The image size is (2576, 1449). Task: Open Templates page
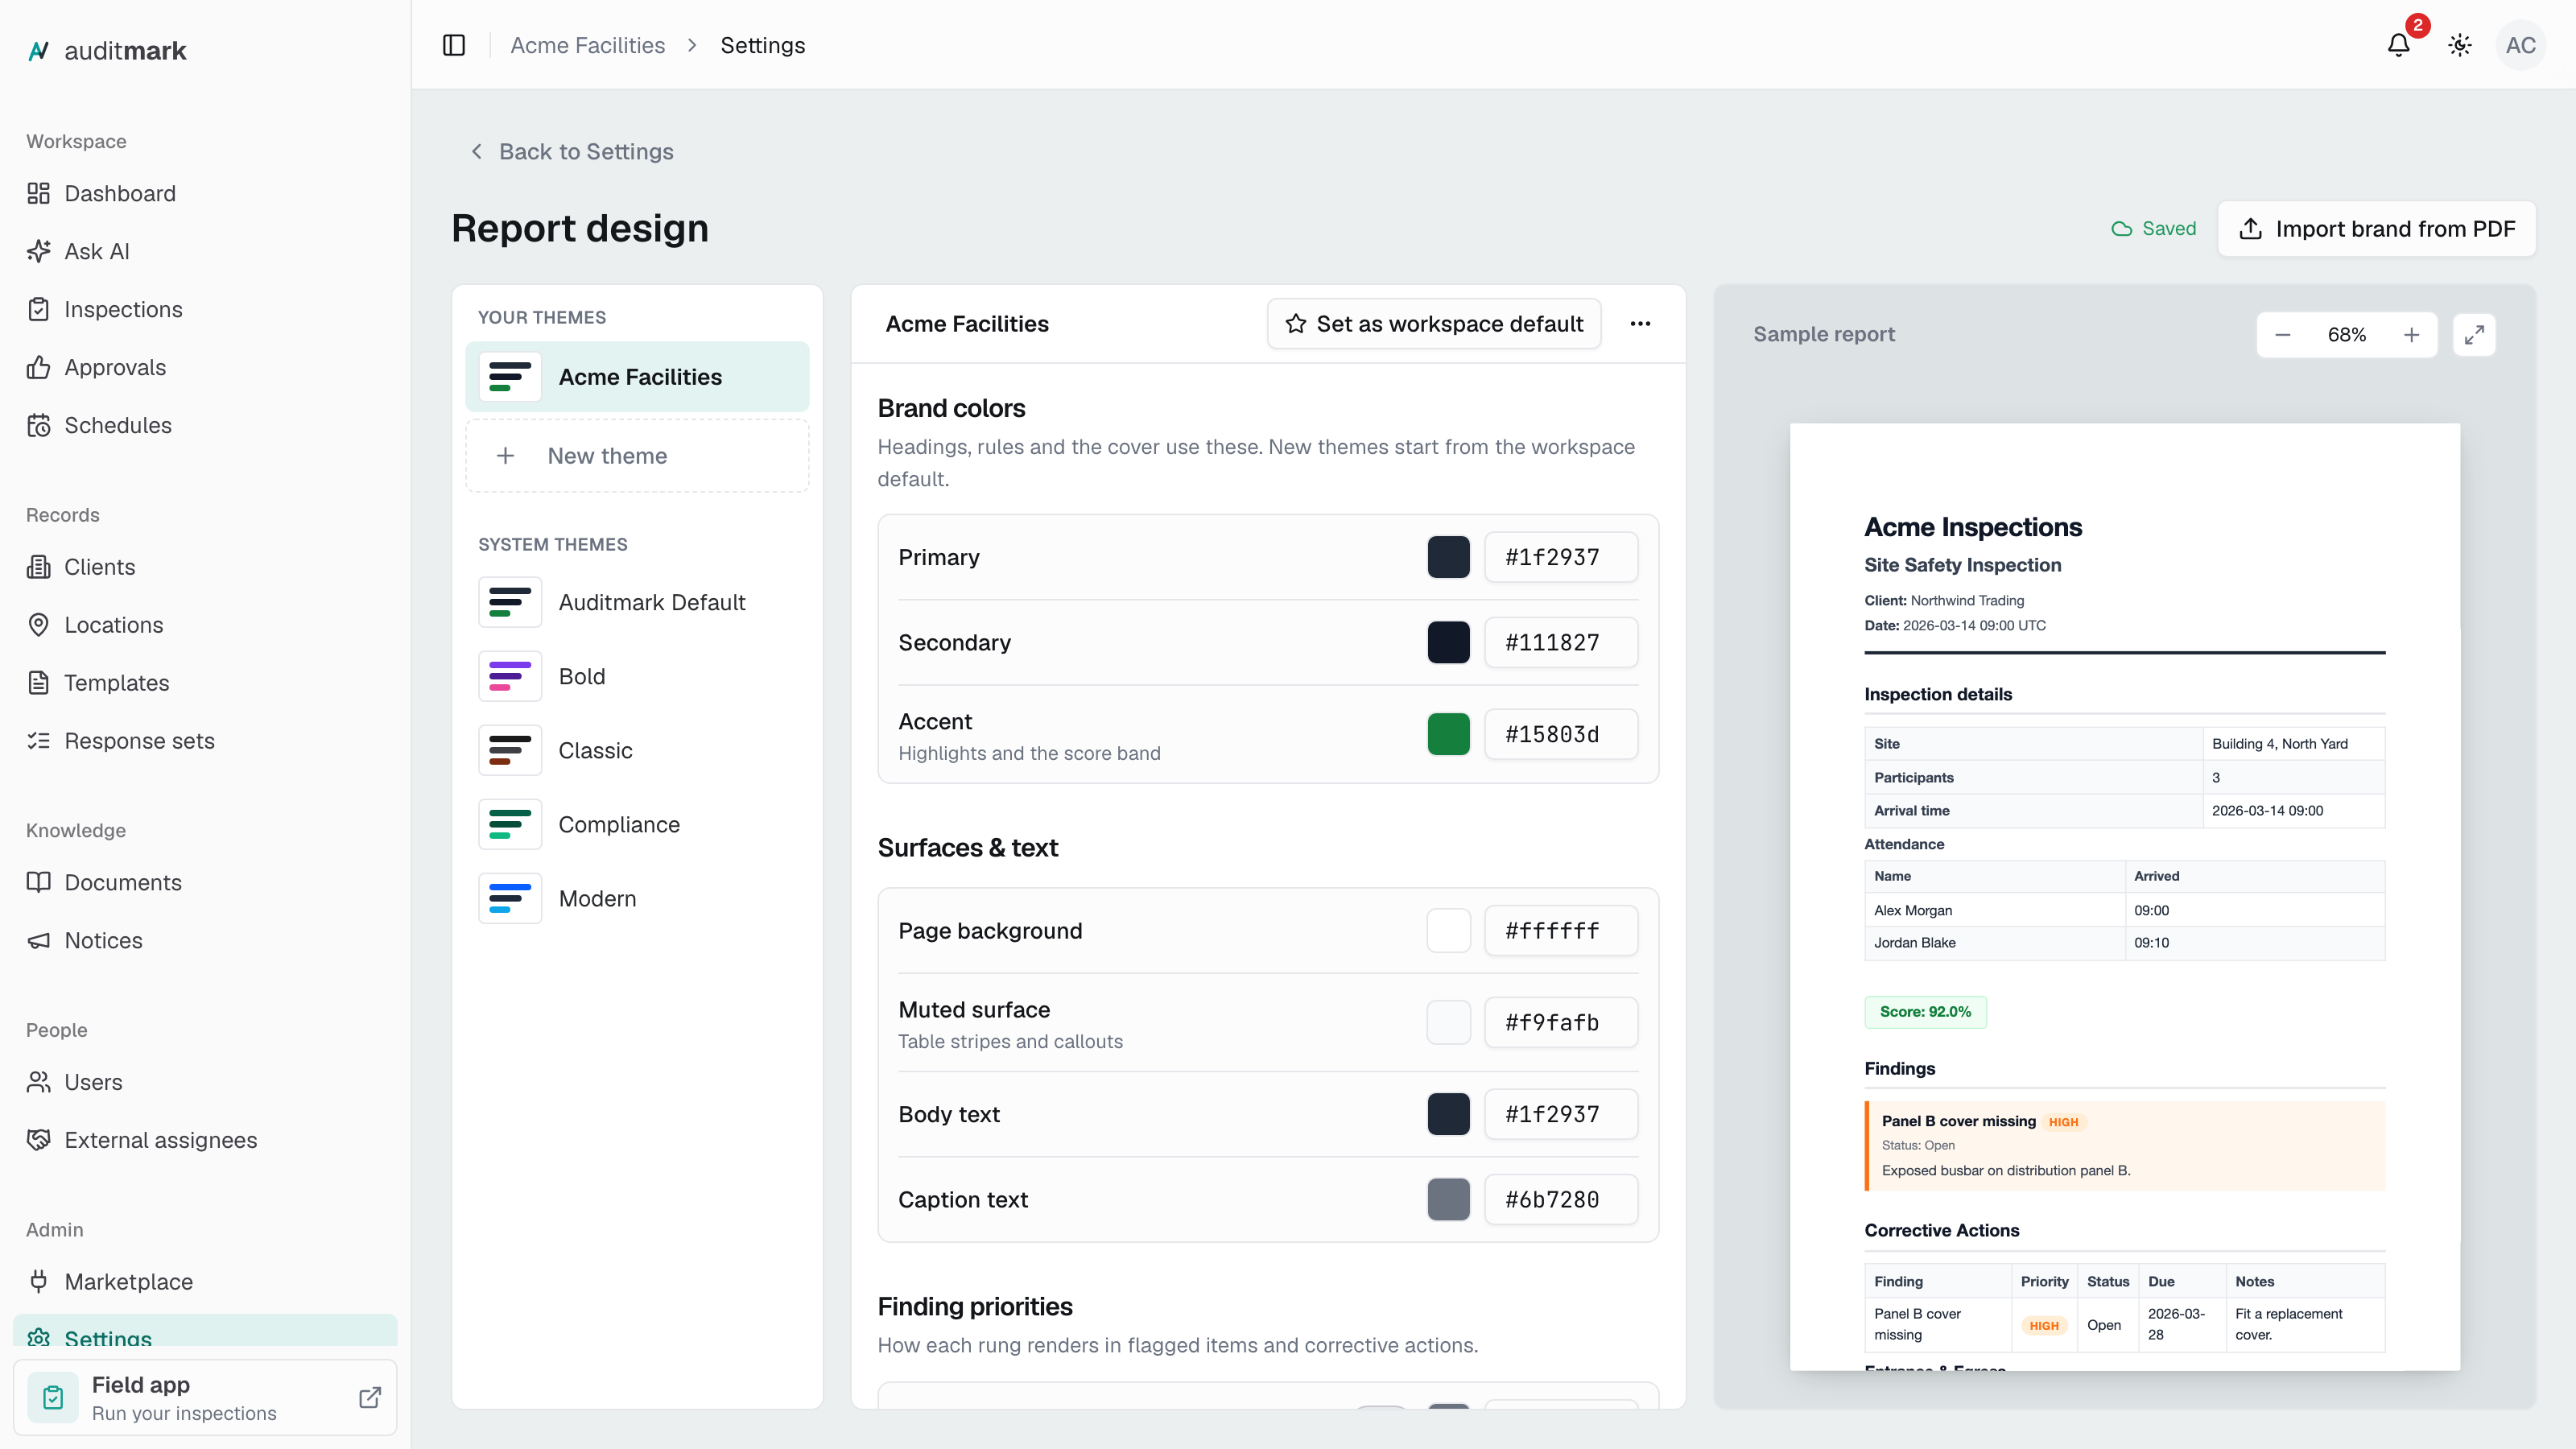click(x=205, y=683)
